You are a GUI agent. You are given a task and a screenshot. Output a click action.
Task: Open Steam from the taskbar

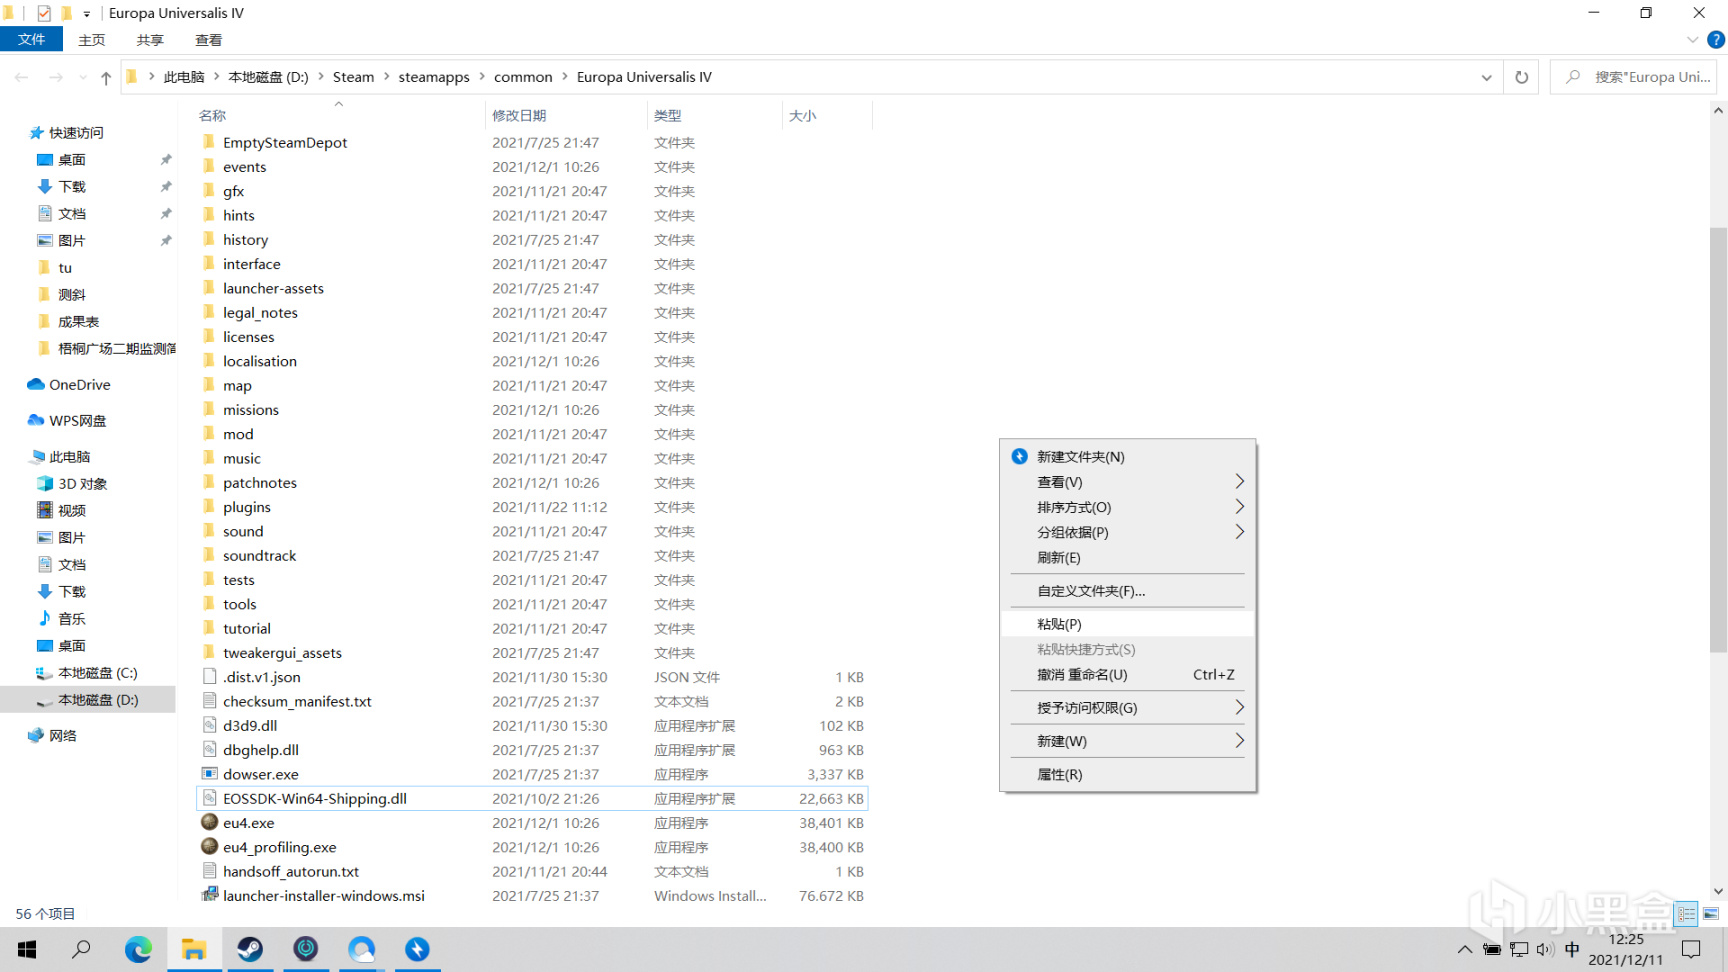pyautogui.click(x=250, y=949)
